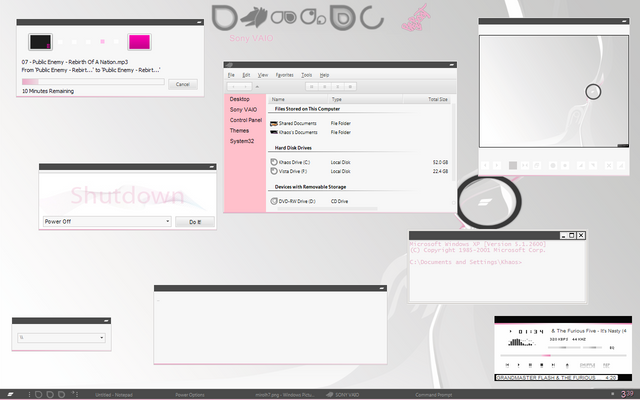
Task: Click the pink song seek bar
Action: (x=563, y=356)
